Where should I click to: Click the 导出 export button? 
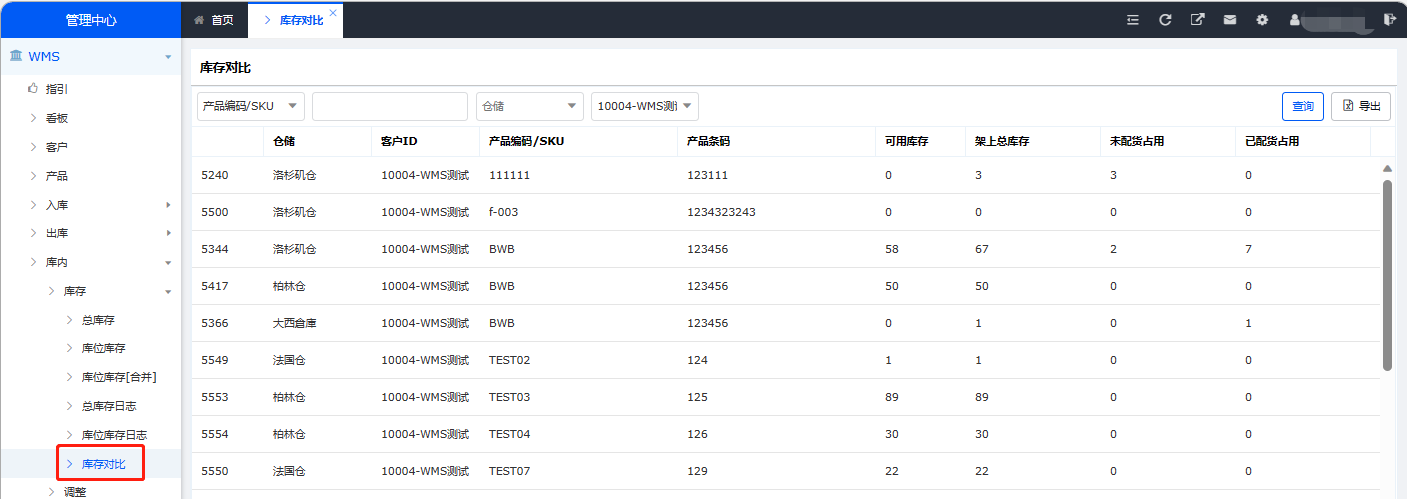tap(1361, 106)
